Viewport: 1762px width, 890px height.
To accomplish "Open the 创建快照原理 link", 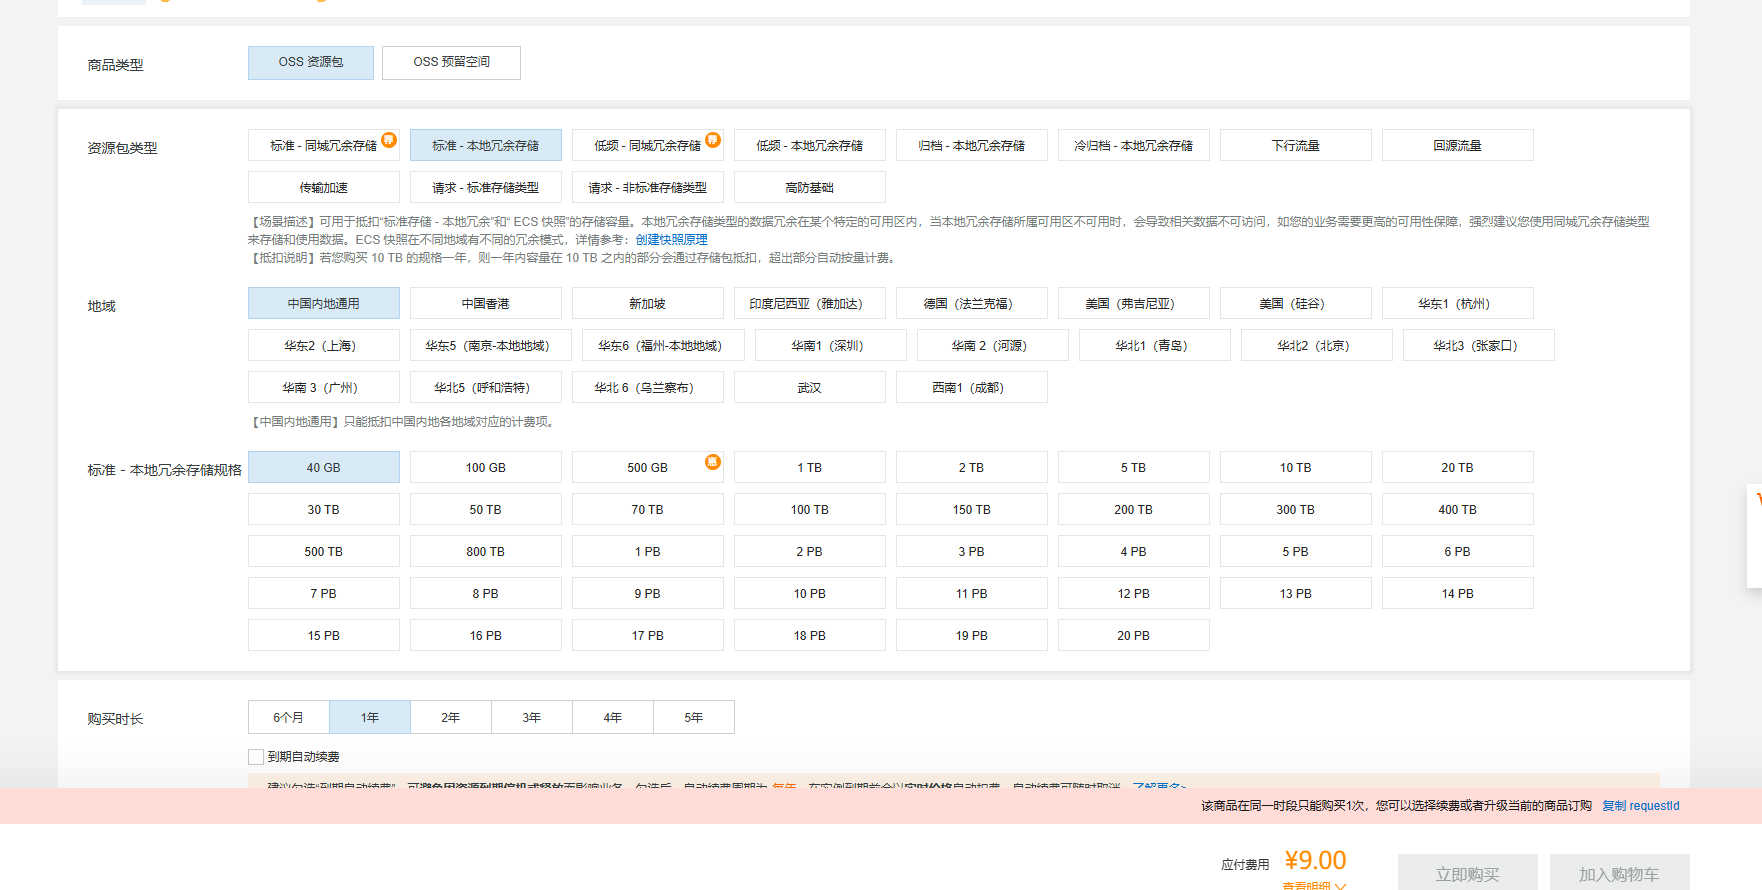I will tap(671, 240).
